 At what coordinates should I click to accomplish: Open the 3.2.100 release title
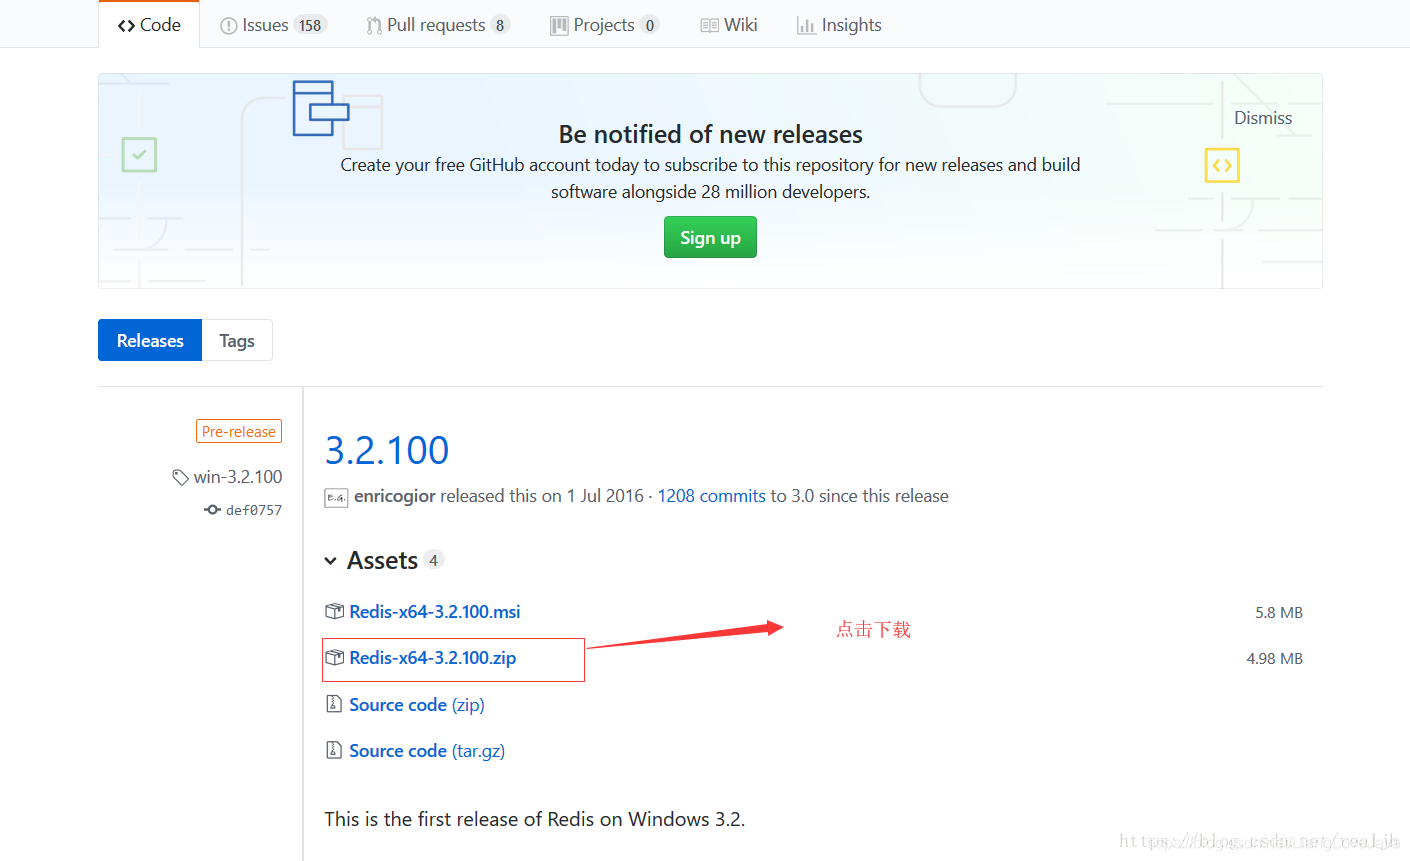point(387,450)
